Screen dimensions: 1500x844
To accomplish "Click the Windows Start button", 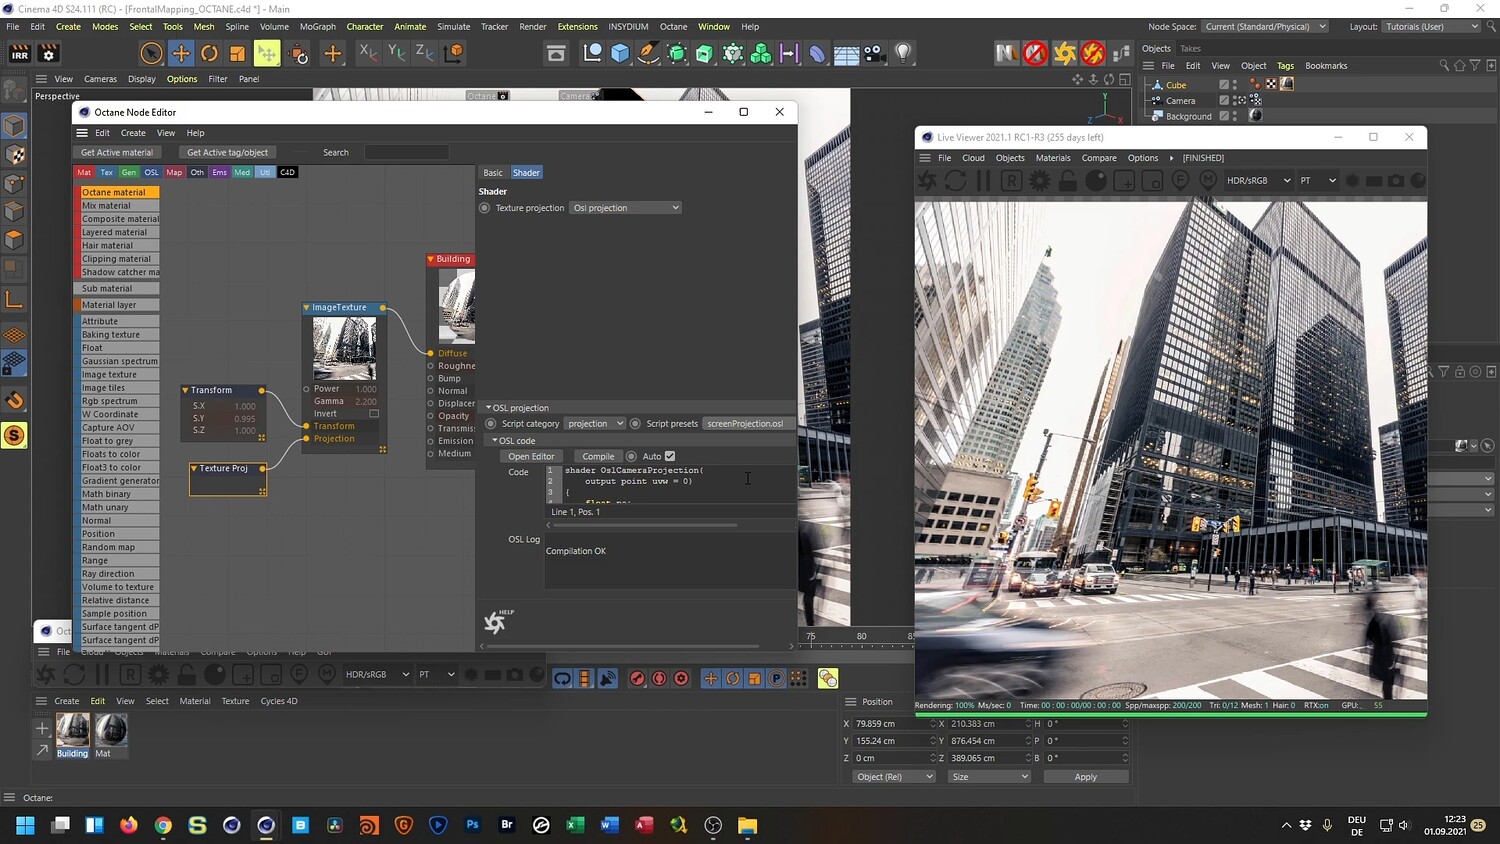I will click(25, 825).
